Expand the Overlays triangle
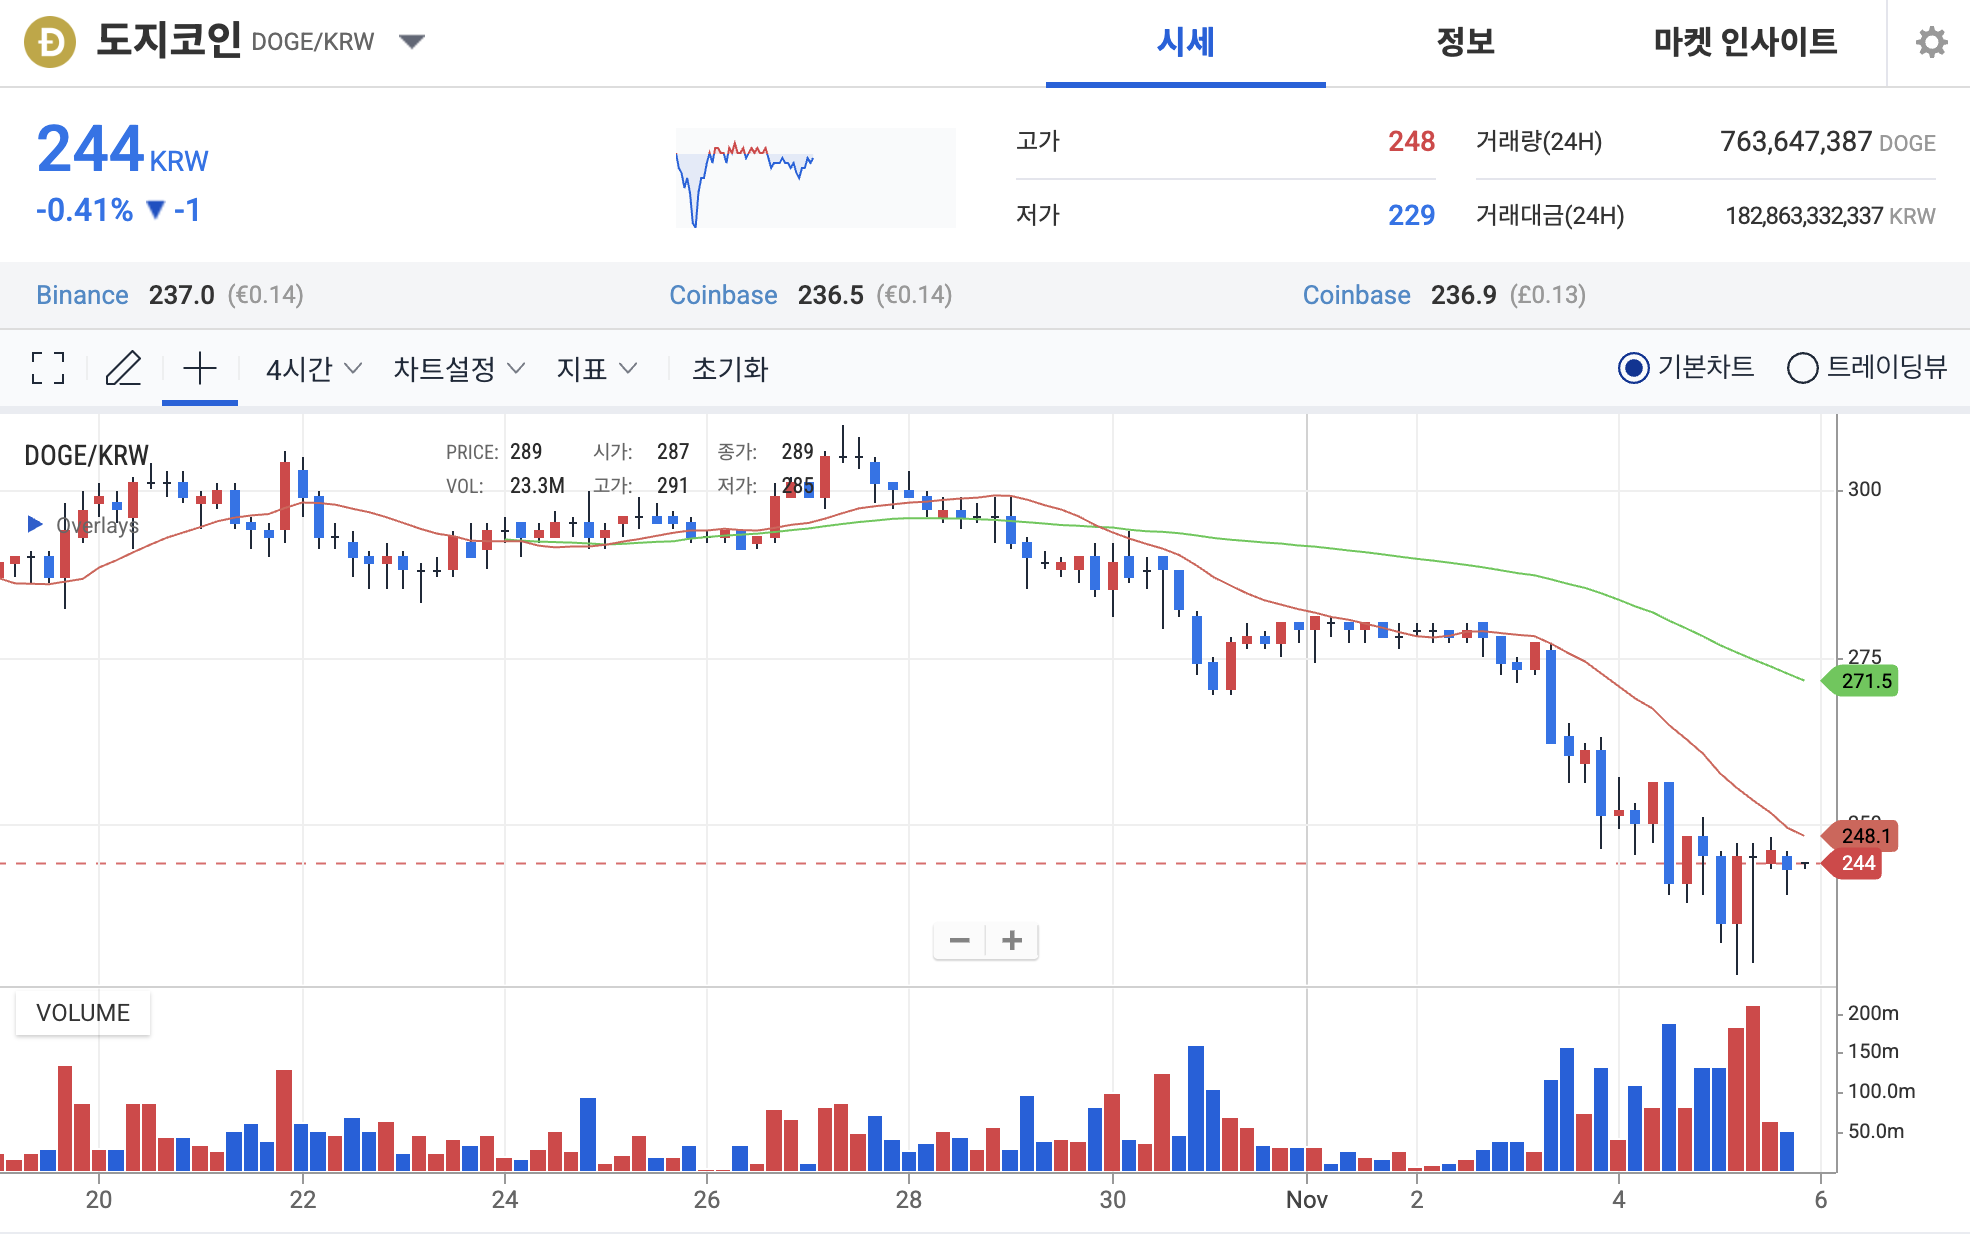Screen dimensions: 1970x1234 (35, 524)
